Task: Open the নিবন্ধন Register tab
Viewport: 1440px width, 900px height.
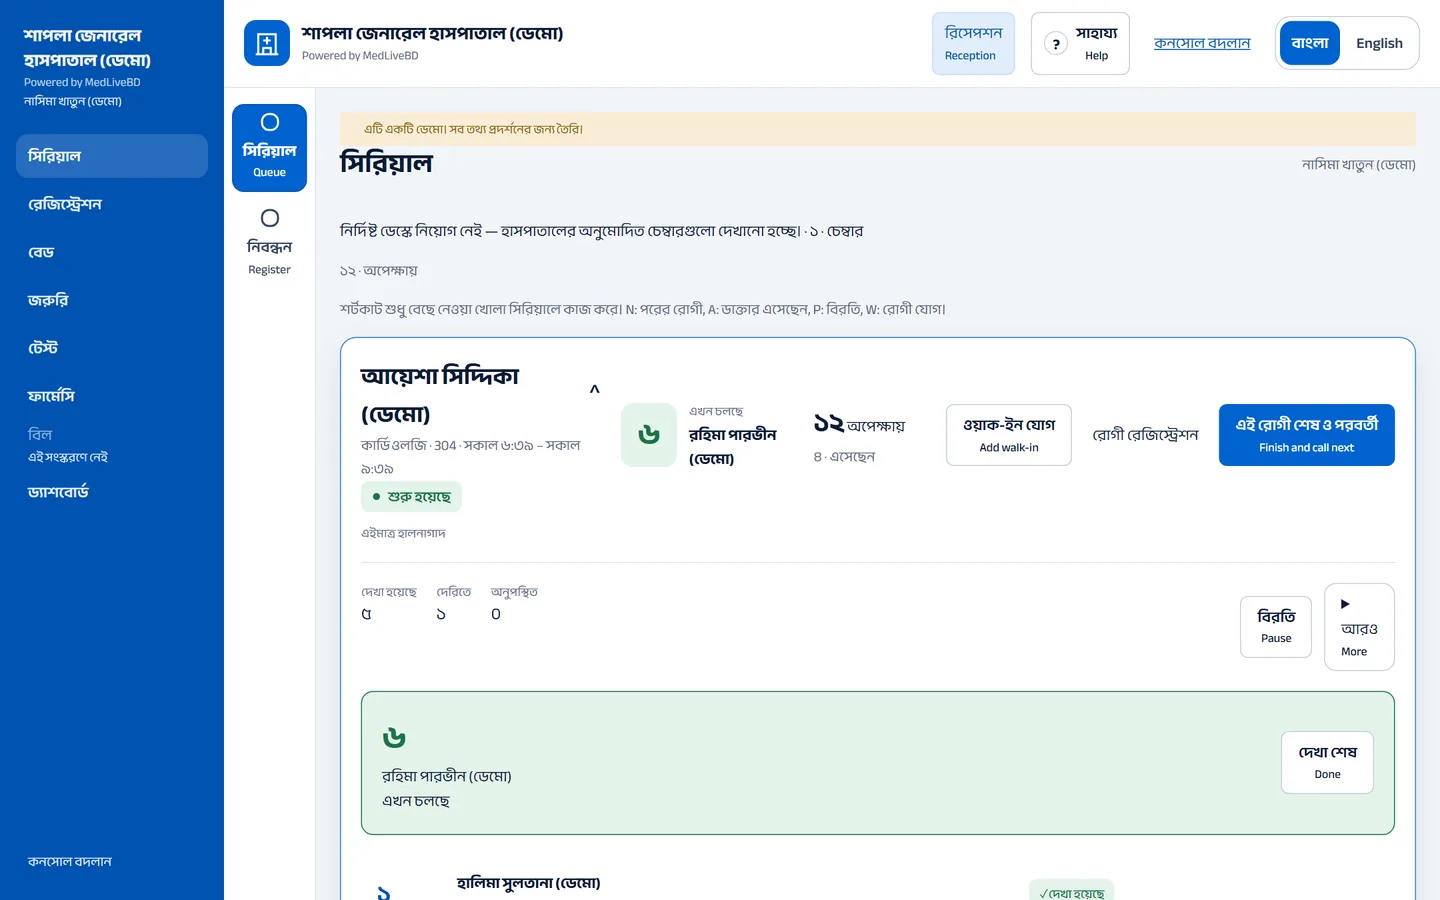Action: 270,243
